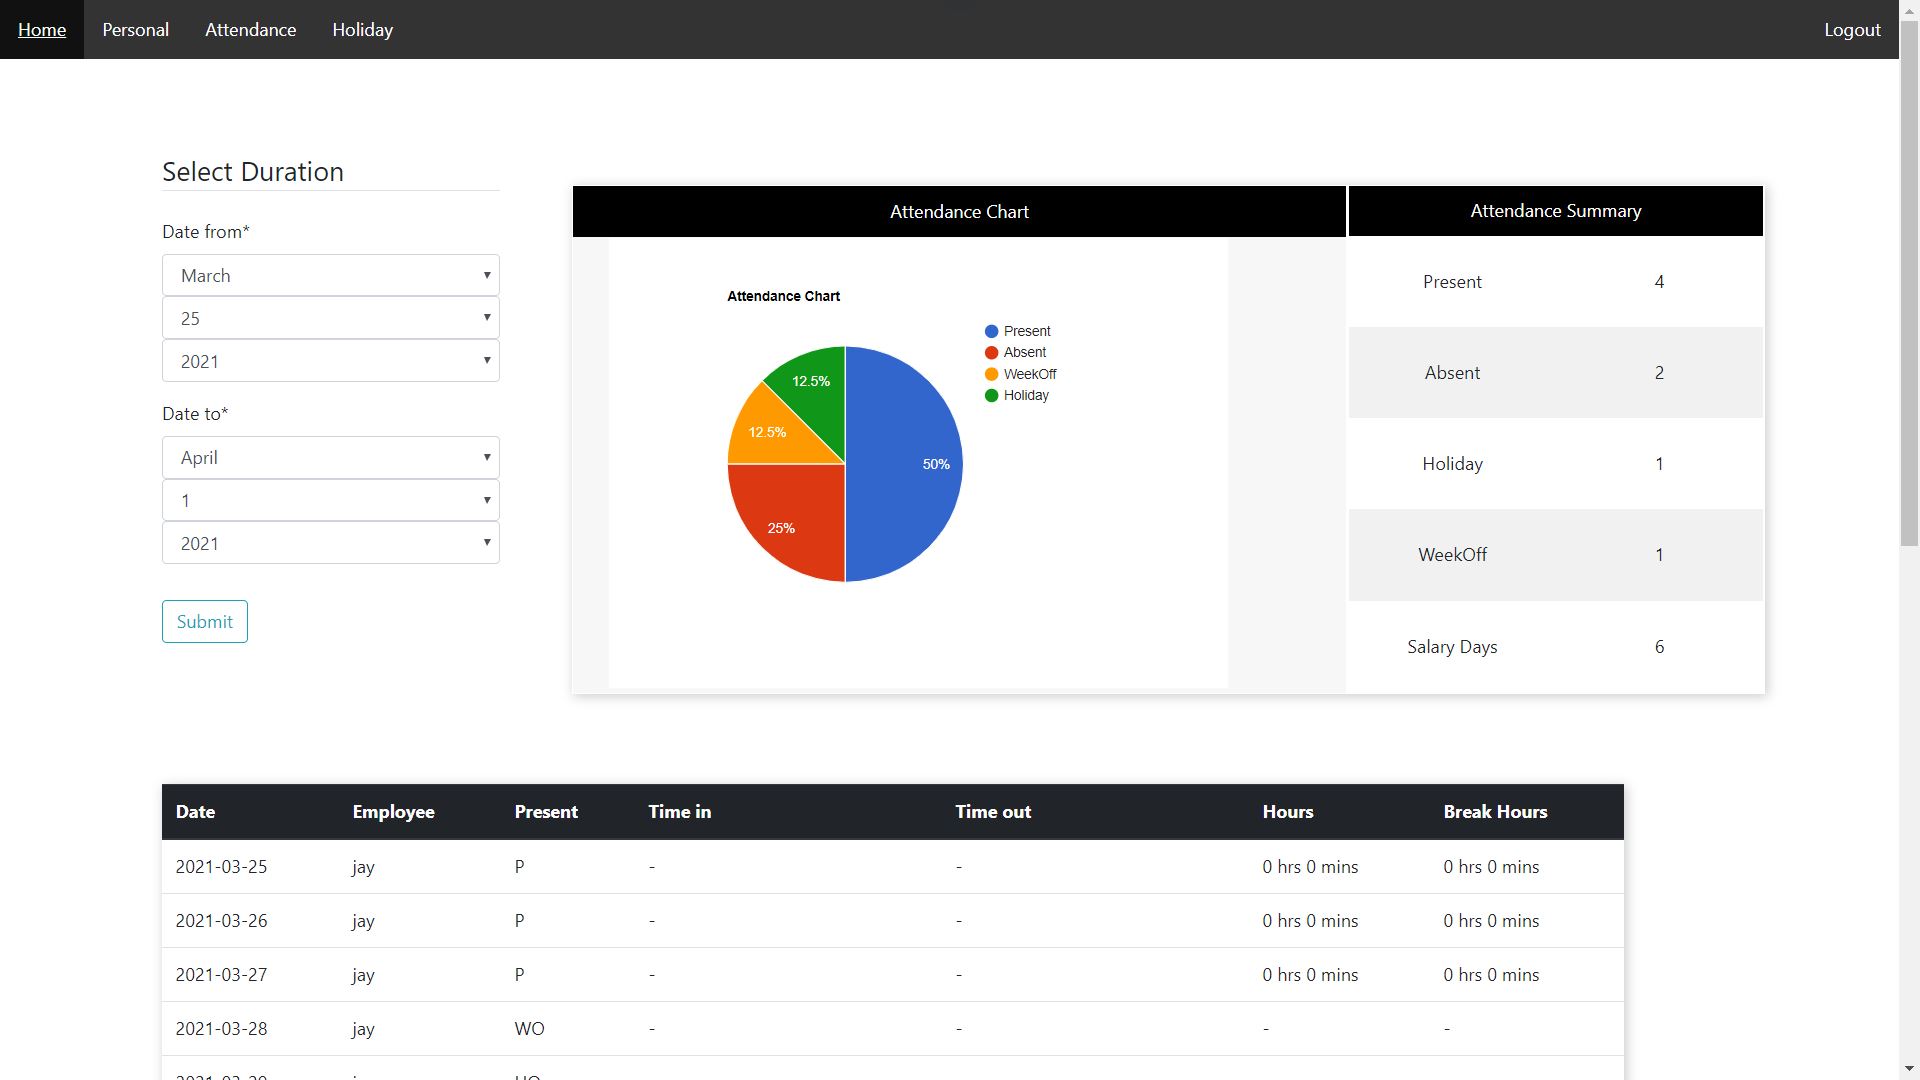Viewport: 1920px width, 1080px height.
Task: Open the 'Date from' day dropdown showing 25
Action: [330, 318]
